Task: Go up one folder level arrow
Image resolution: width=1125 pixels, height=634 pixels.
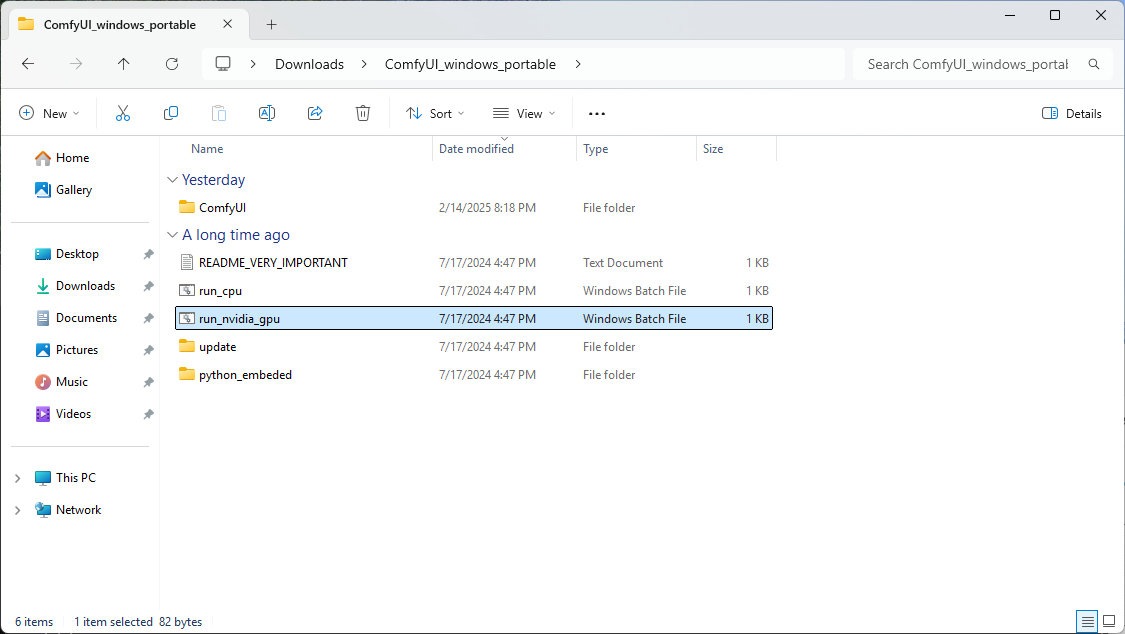Action: pyautogui.click(x=123, y=64)
